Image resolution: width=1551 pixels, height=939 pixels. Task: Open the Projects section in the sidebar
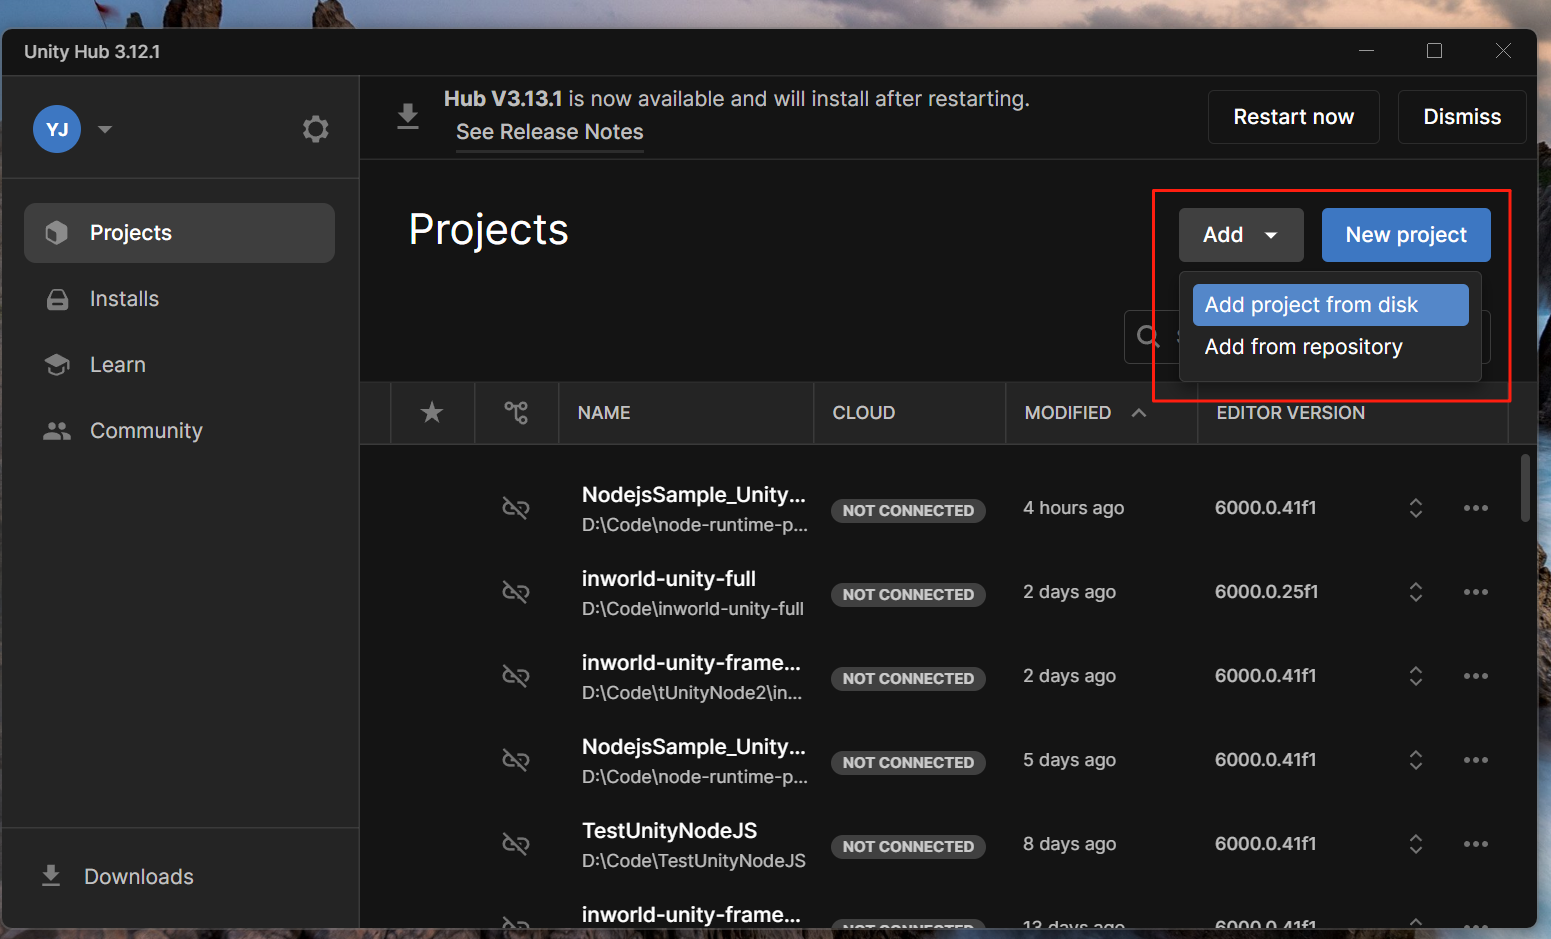point(130,232)
